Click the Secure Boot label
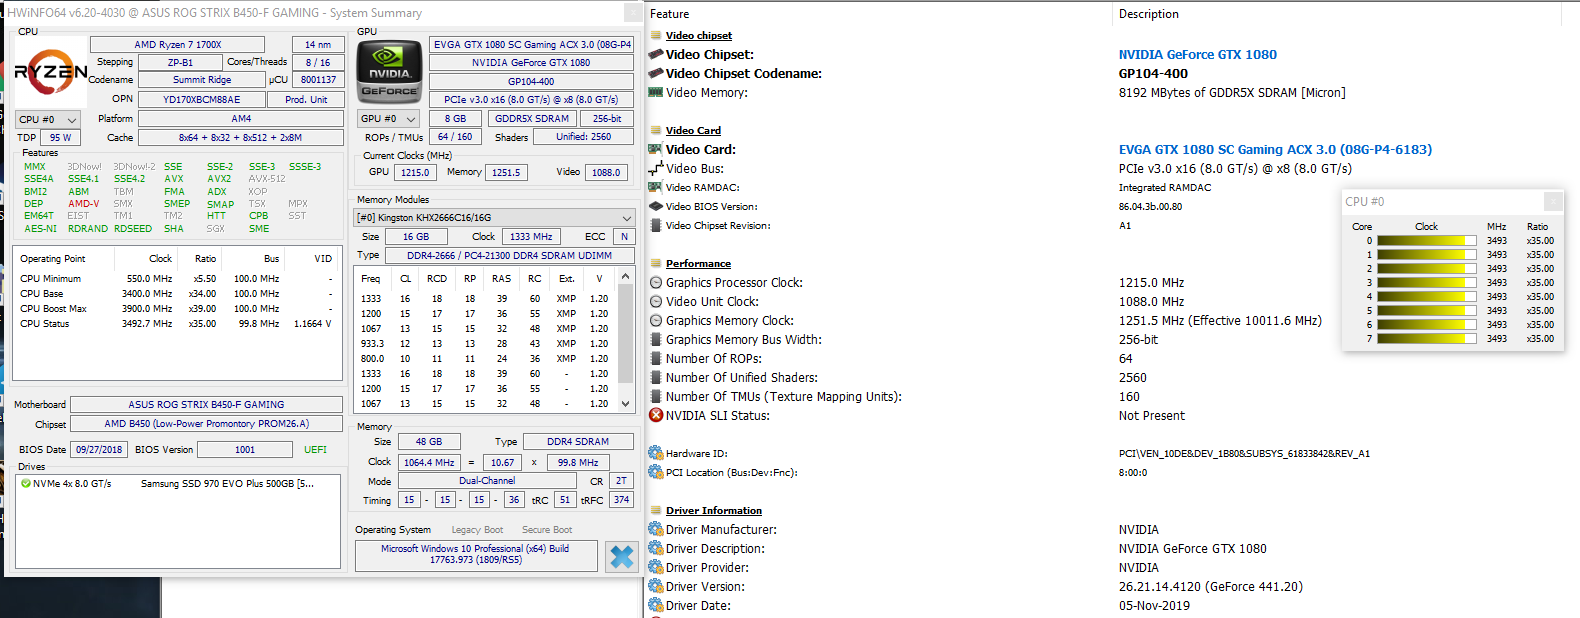1580x618 pixels. pyautogui.click(x=547, y=530)
